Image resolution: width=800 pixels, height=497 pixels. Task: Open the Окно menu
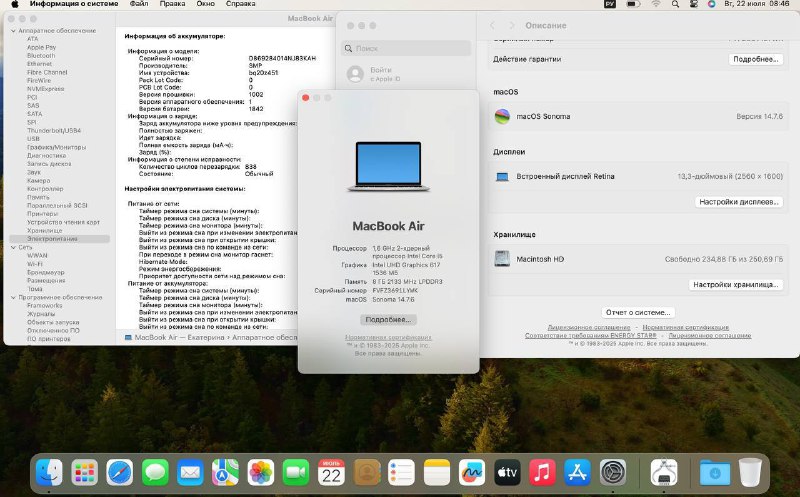(205, 4)
